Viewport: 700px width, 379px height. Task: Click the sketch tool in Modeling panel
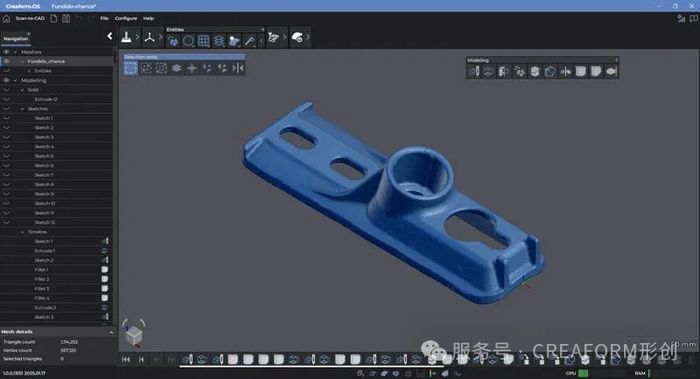click(x=474, y=71)
